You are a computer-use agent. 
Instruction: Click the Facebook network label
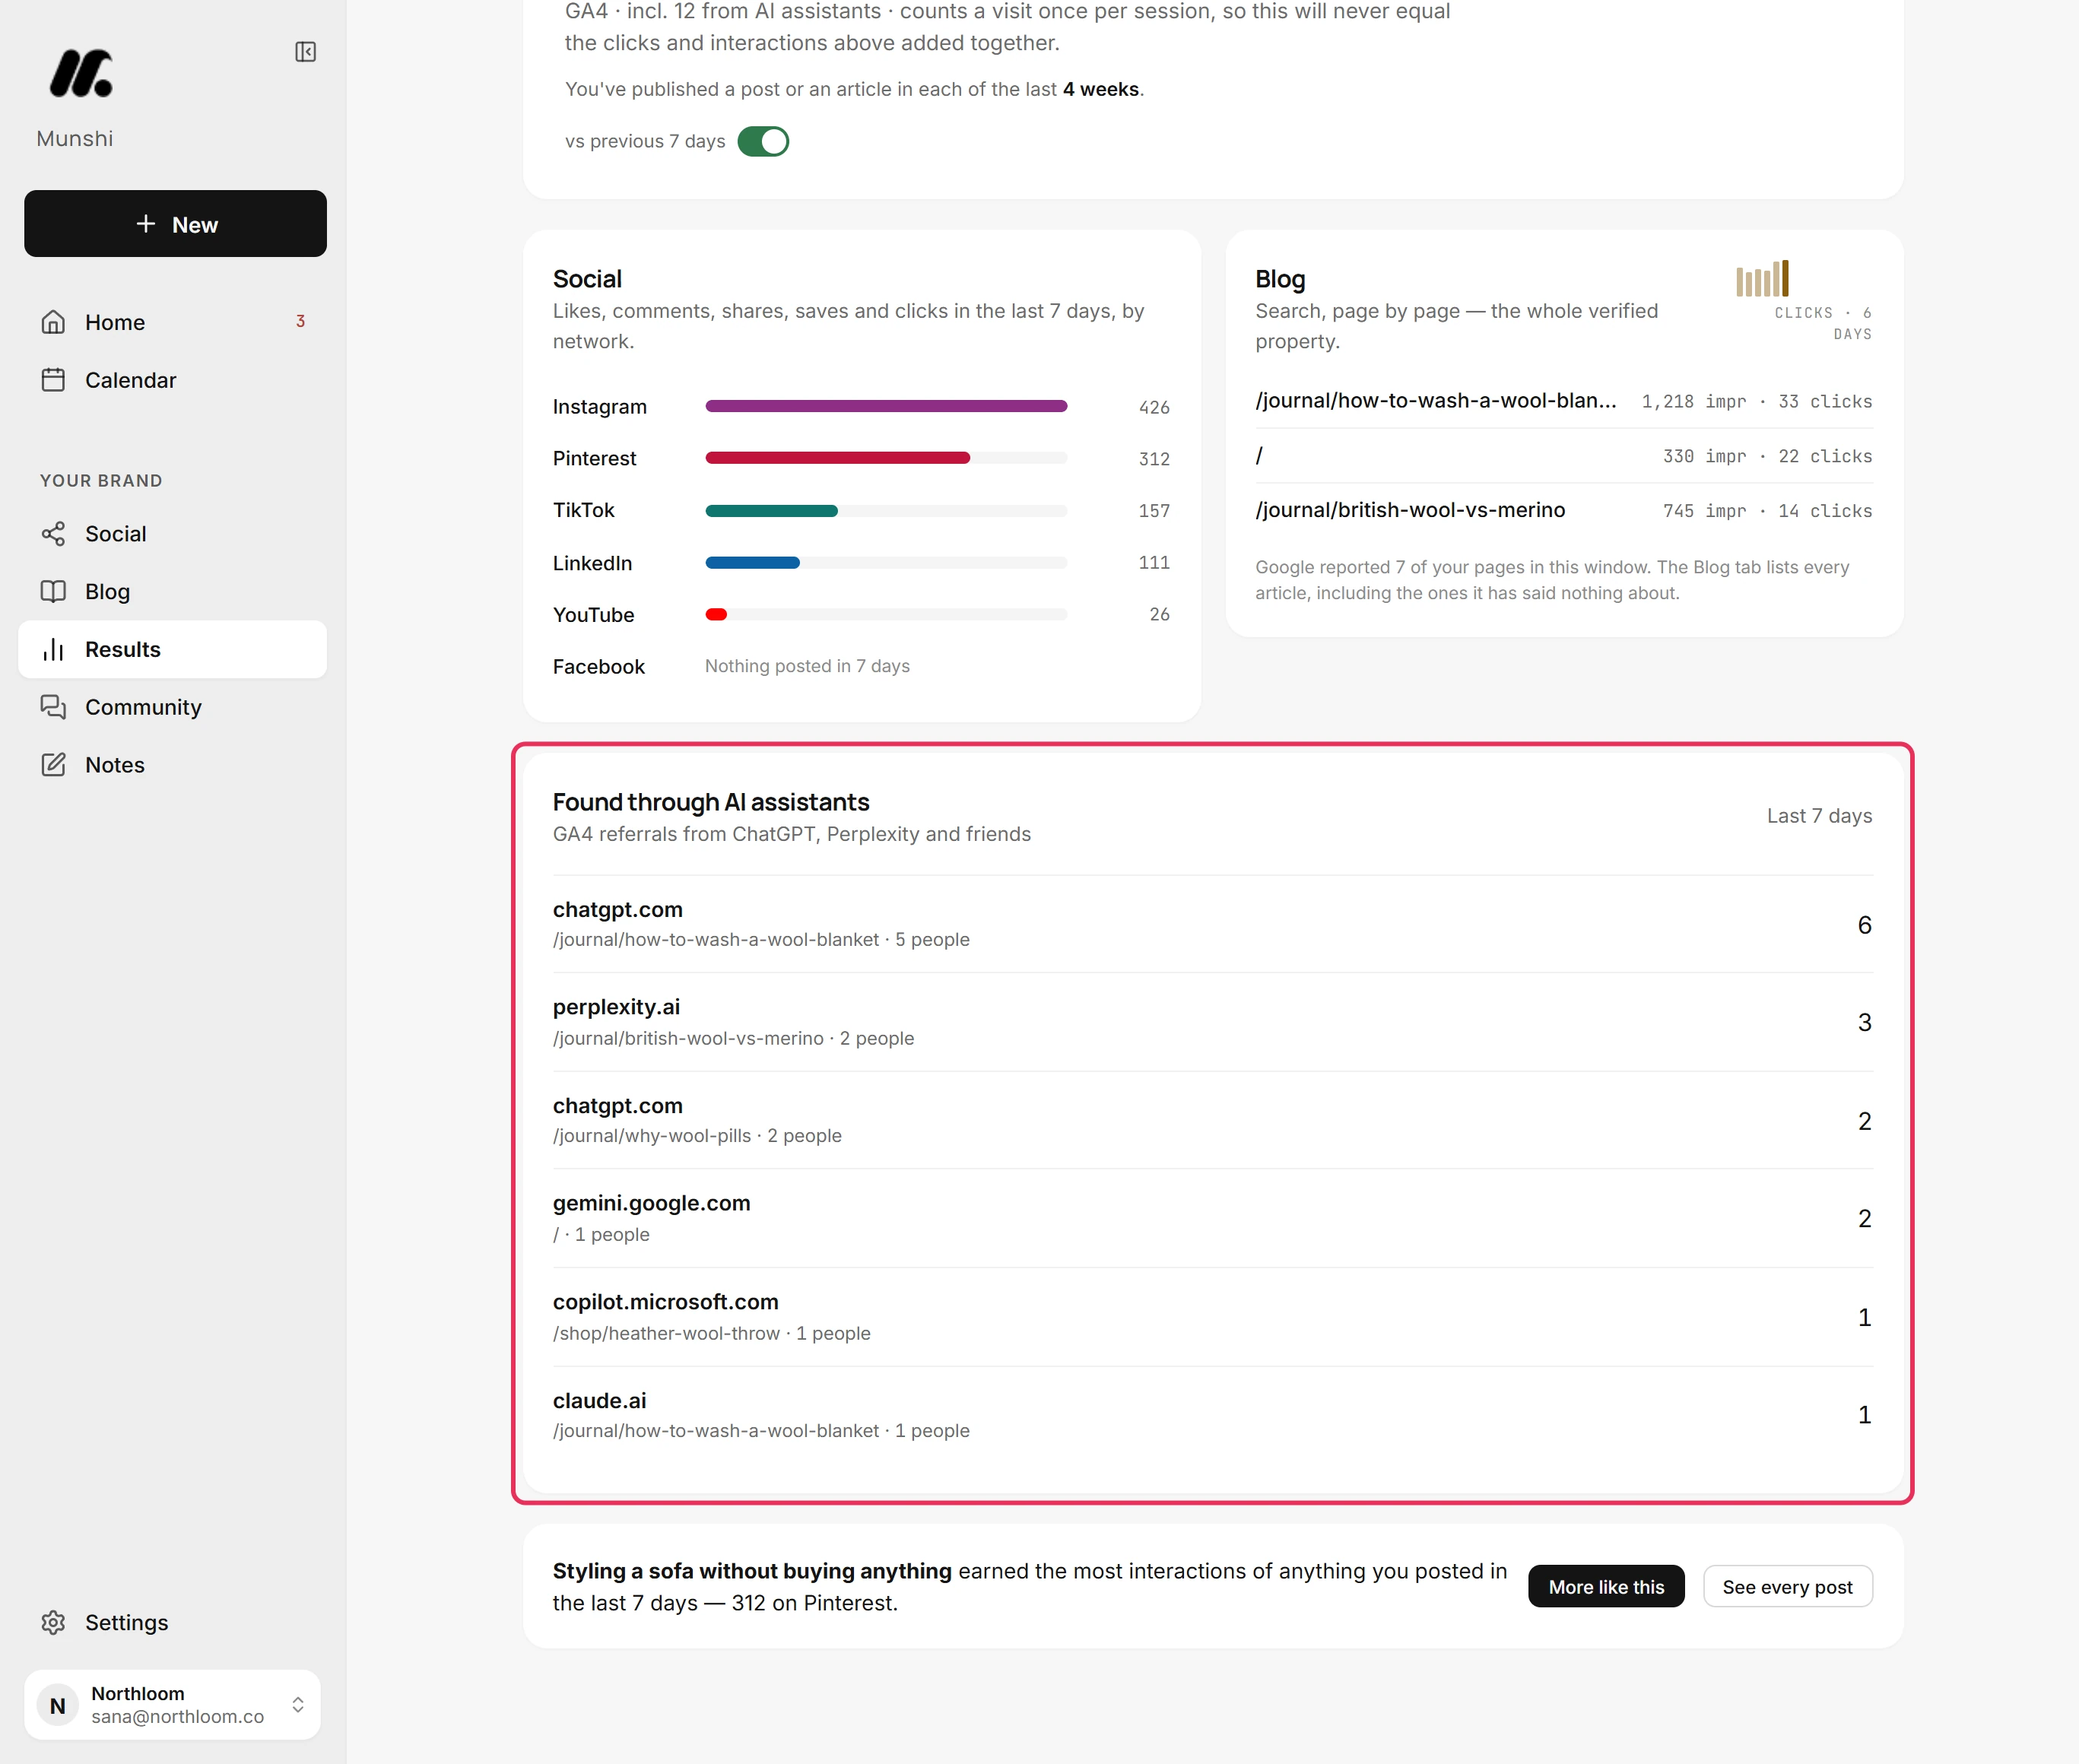(599, 667)
